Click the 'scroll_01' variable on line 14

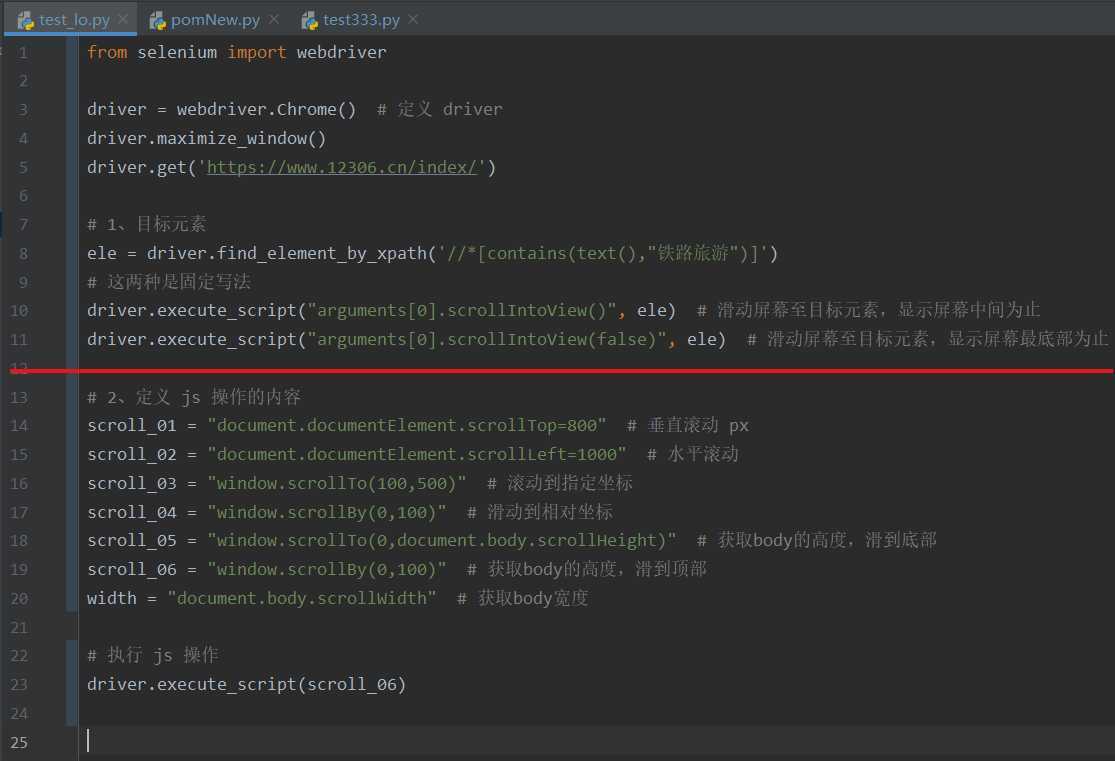[132, 426]
